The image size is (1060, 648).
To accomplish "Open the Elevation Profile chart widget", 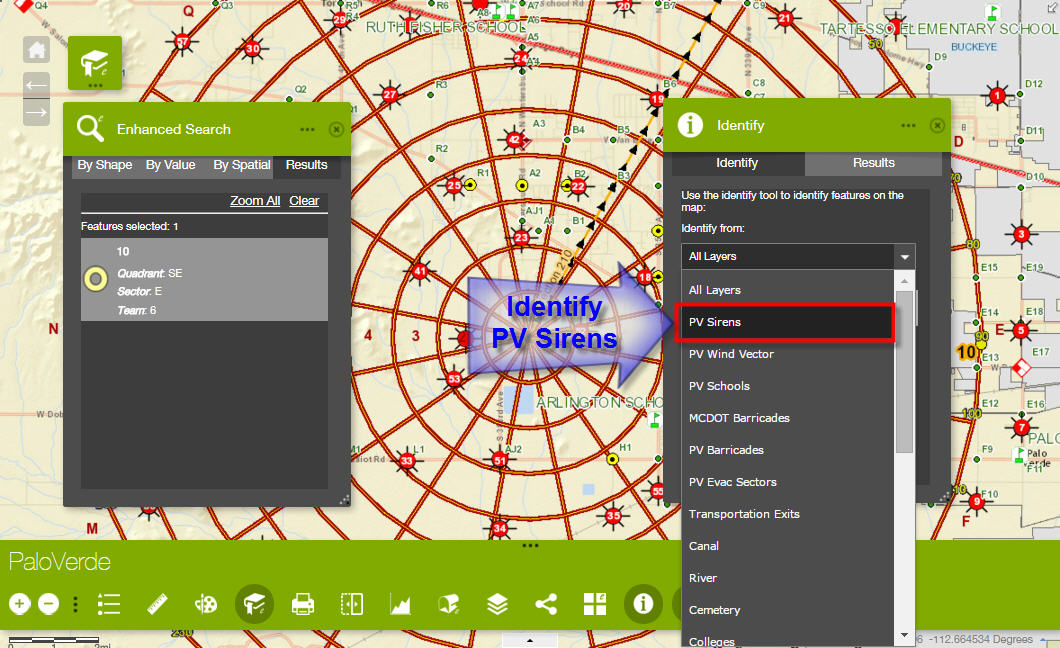I will pos(400,603).
